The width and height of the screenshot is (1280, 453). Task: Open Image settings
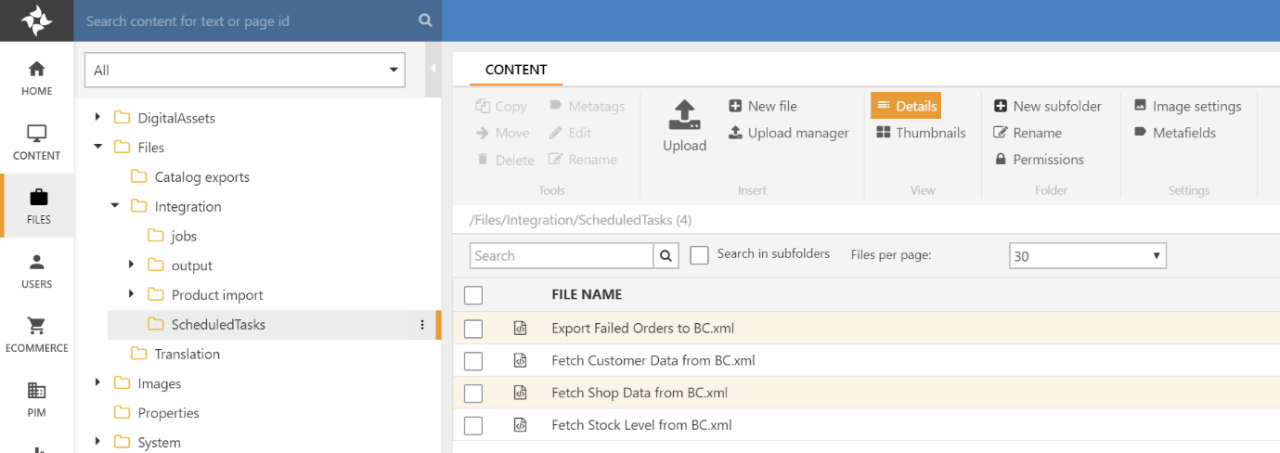point(1187,106)
